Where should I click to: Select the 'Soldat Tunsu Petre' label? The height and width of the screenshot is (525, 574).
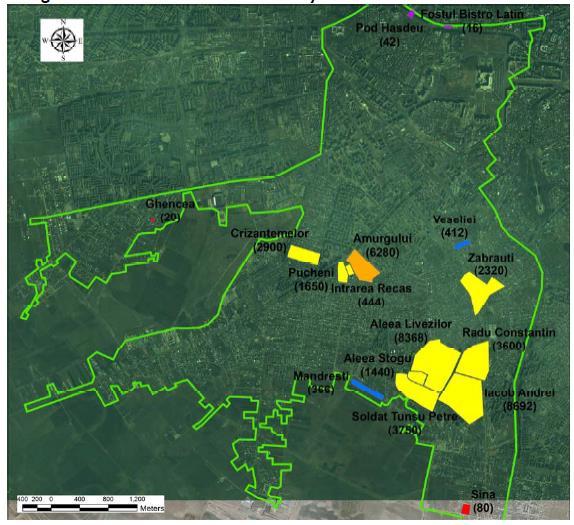[405, 417]
